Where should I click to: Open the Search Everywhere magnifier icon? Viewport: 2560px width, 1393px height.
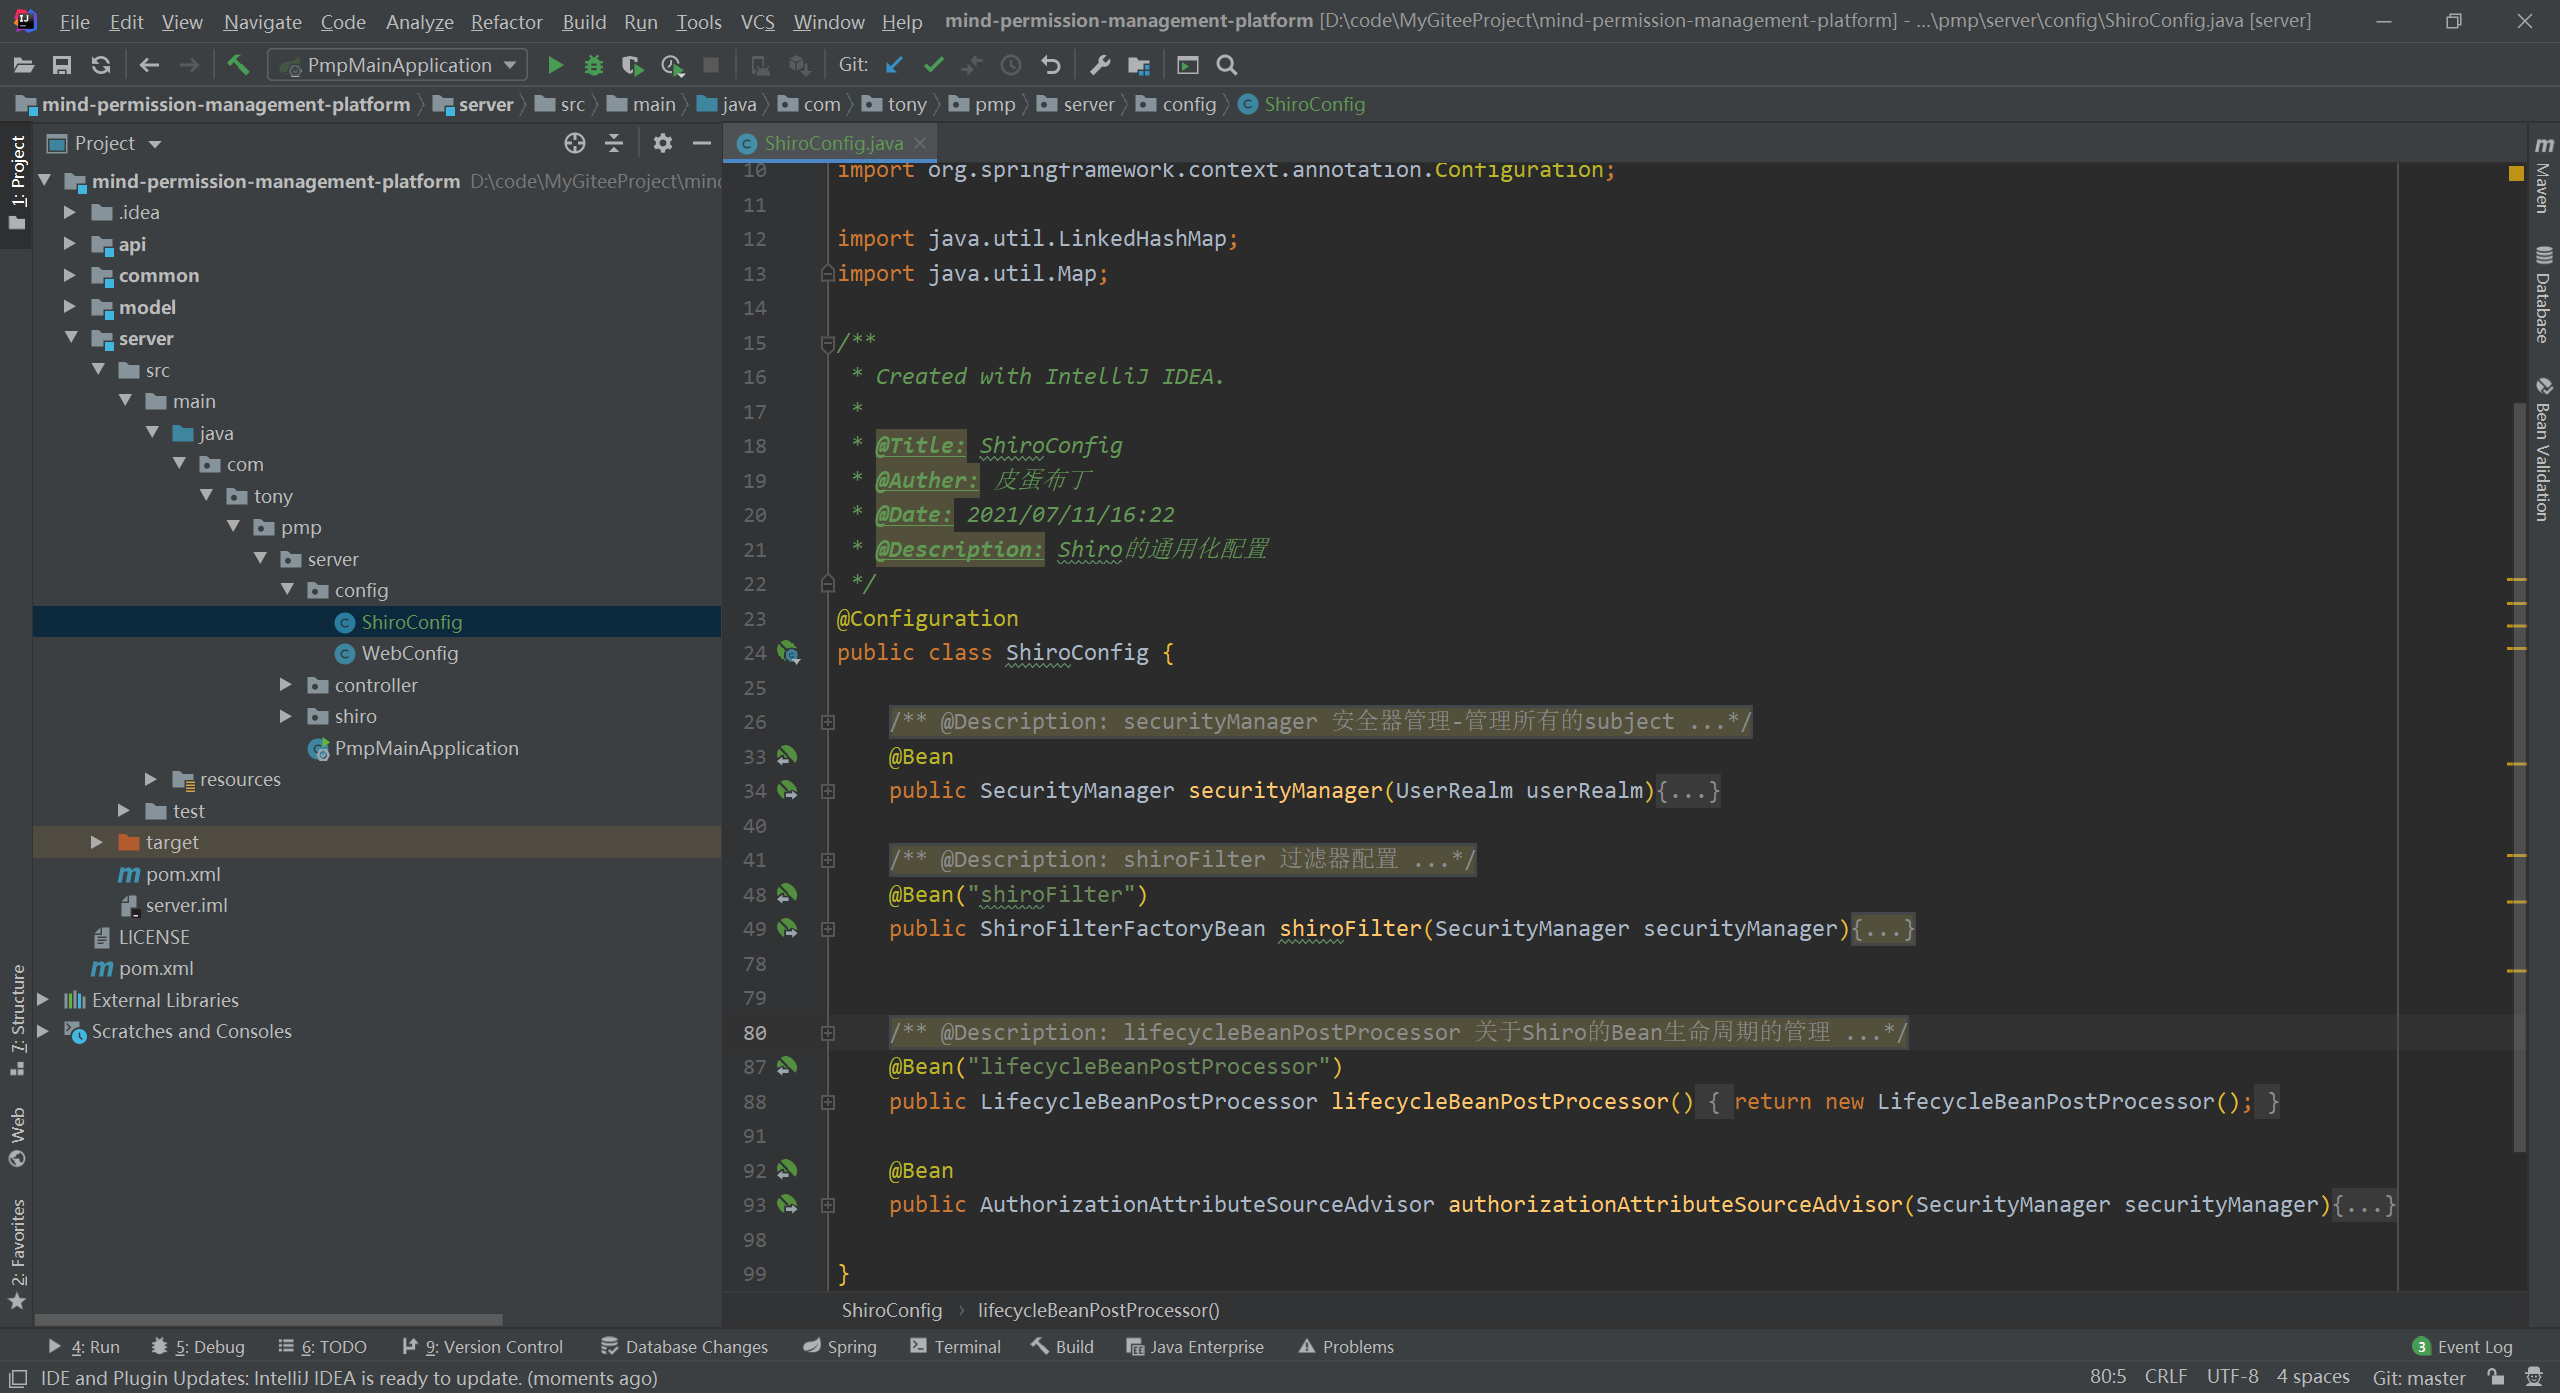(x=1227, y=65)
